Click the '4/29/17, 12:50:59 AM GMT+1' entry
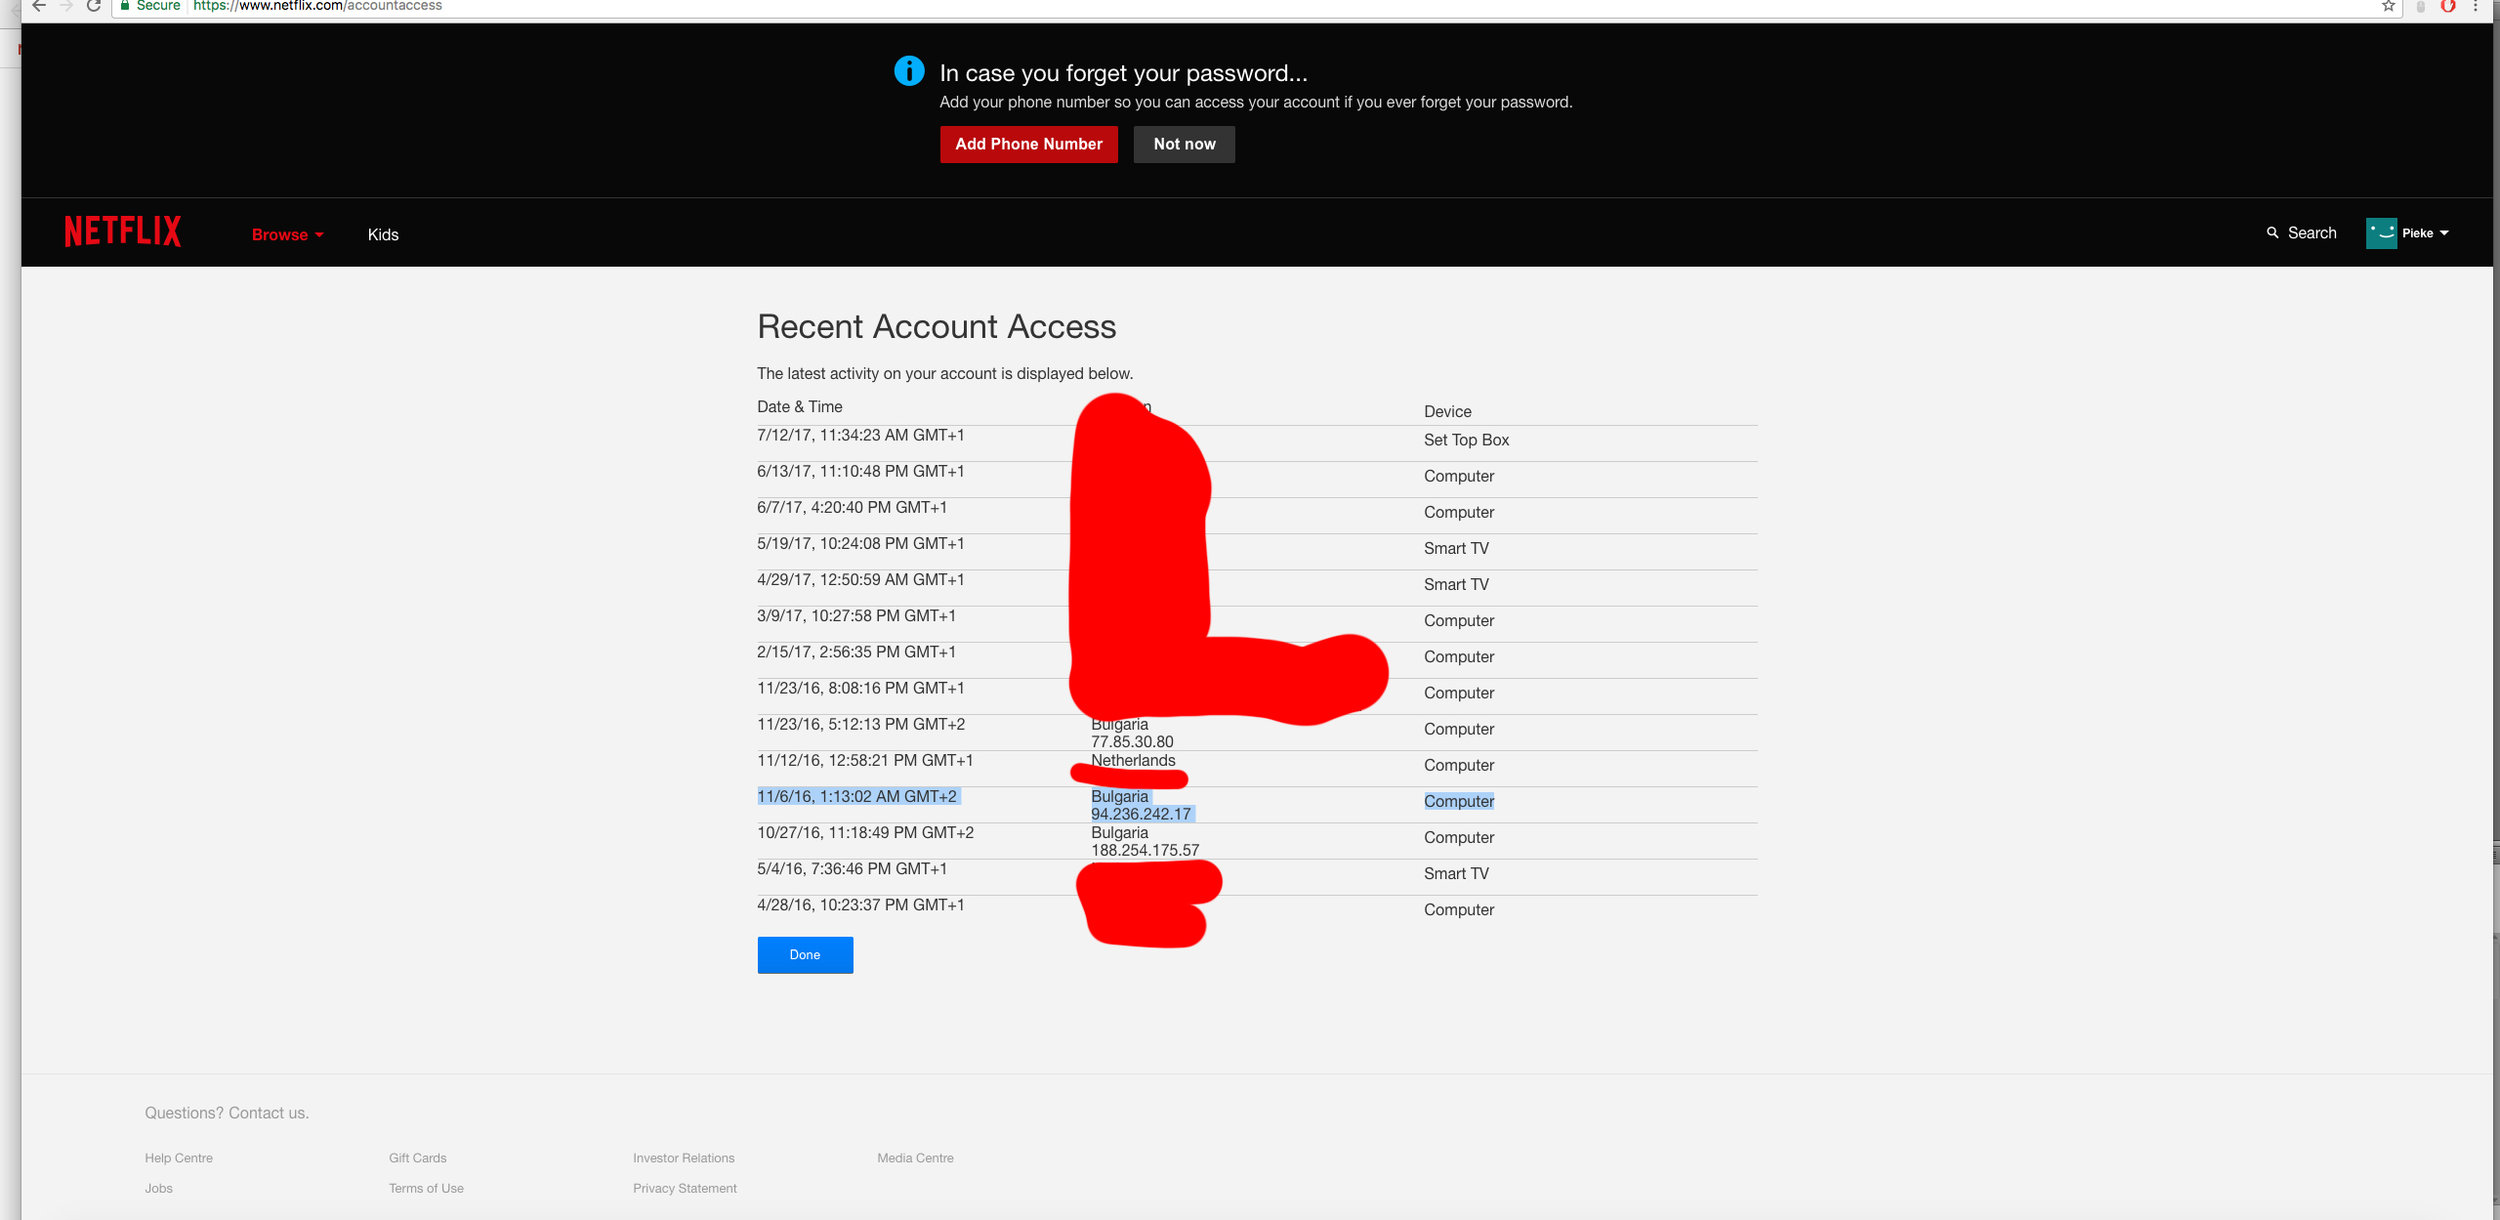The image size is (2500, 1220). pos(861,579)
